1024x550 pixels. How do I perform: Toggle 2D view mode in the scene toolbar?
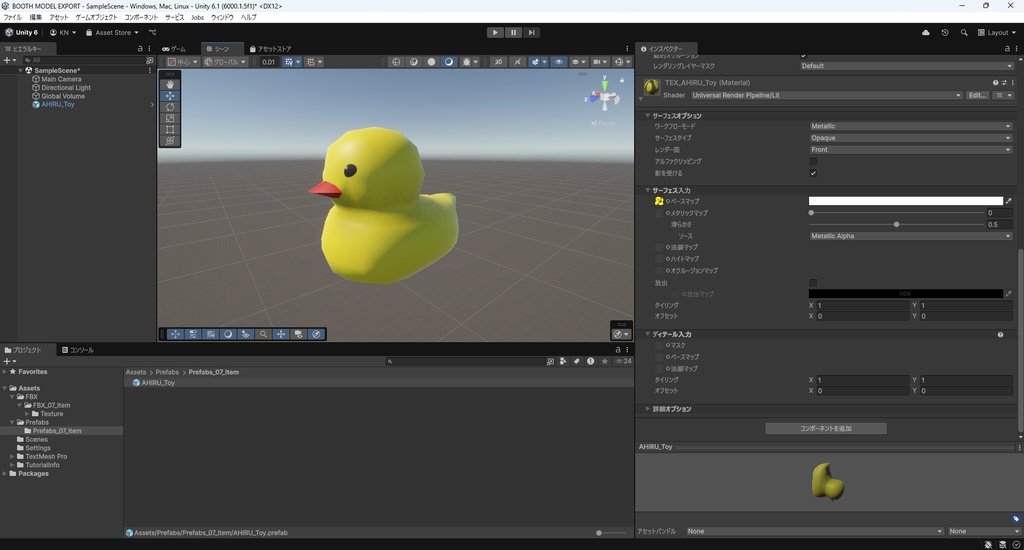tap(498, 62)
